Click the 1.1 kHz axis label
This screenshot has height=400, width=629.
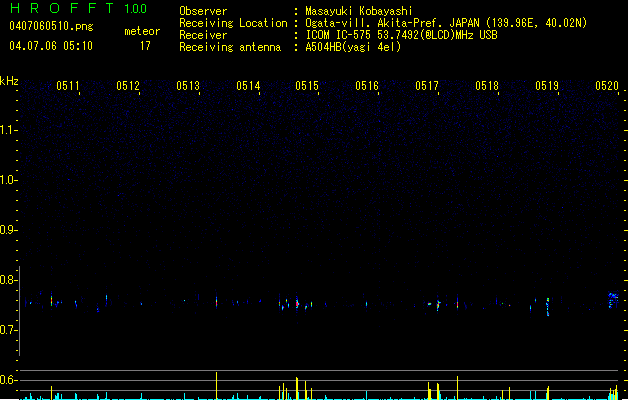pos(8,130)
